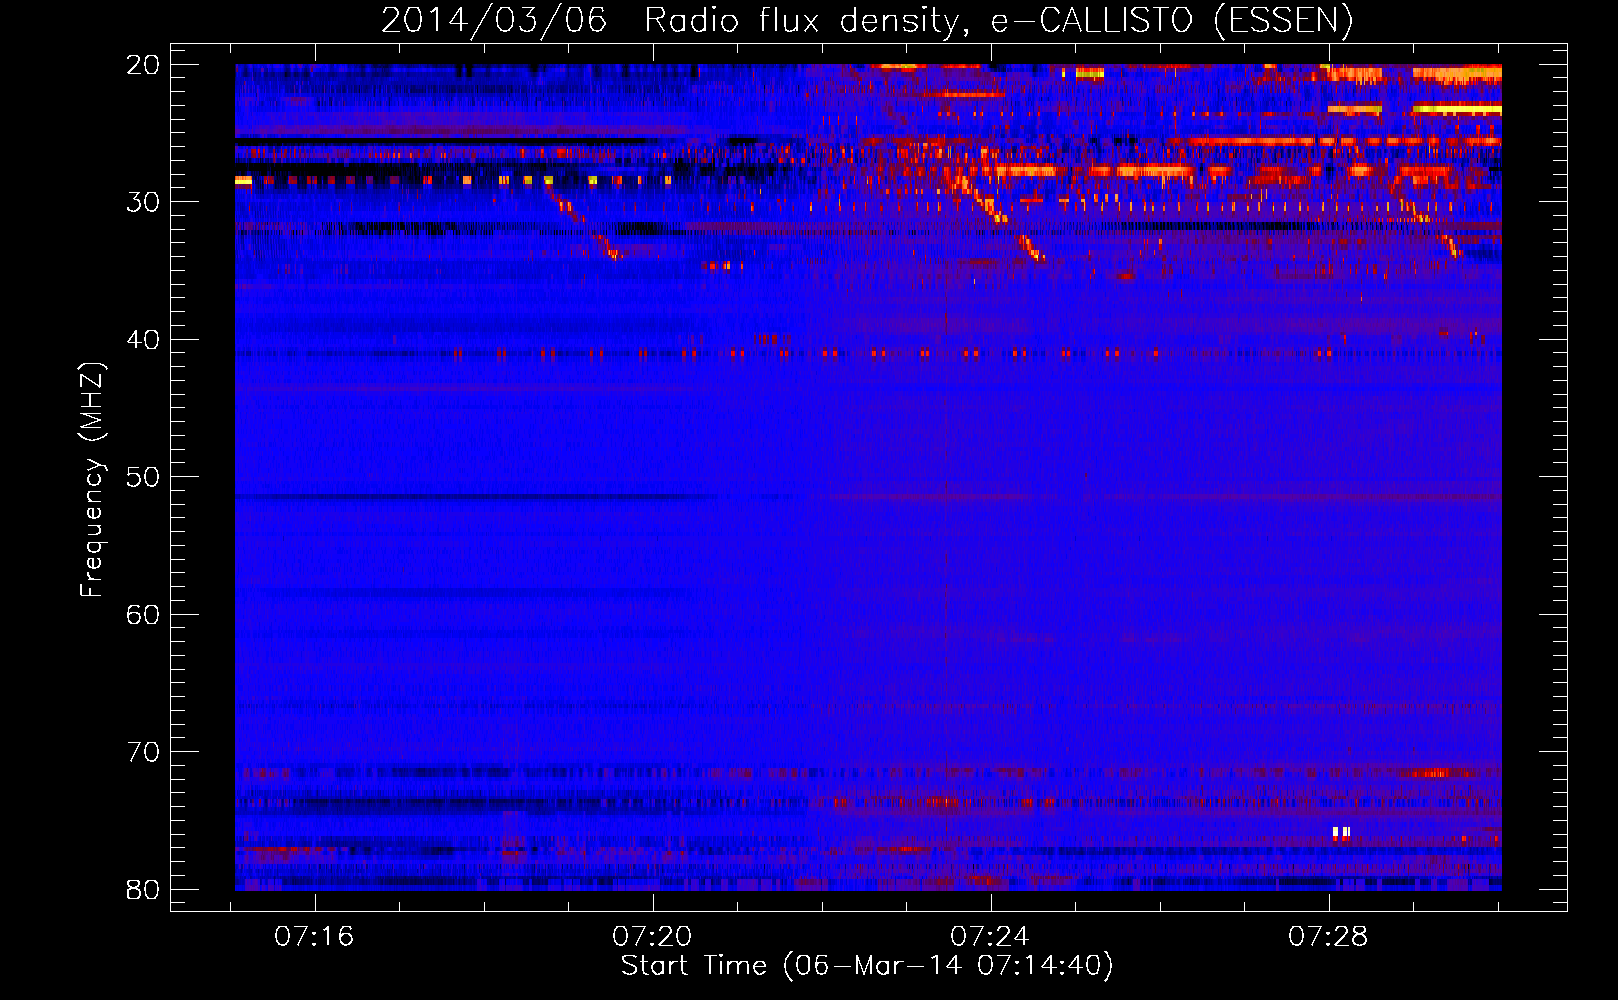Image resolution: width=1618 pixels, height=1000 pixels.
Task: Click the 40 frequency tick label
Action: [143, 340]
